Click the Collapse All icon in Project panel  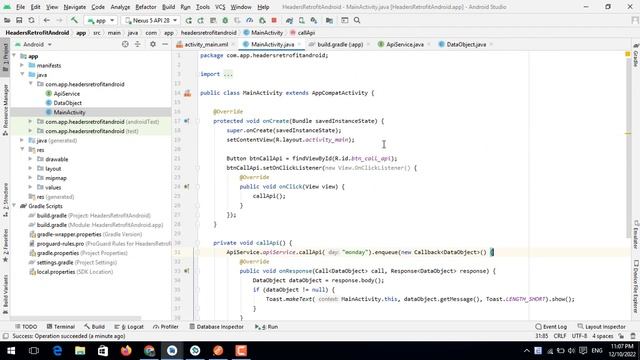[138, 44]
